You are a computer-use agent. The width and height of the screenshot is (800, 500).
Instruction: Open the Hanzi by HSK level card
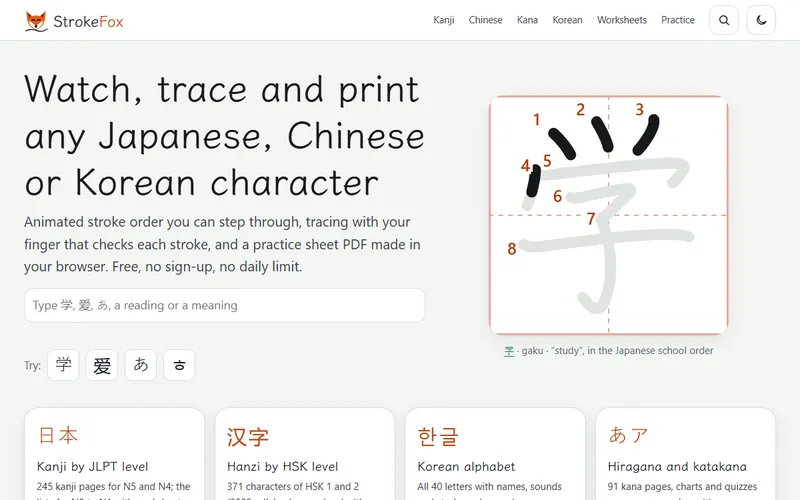tap(305, 454)
